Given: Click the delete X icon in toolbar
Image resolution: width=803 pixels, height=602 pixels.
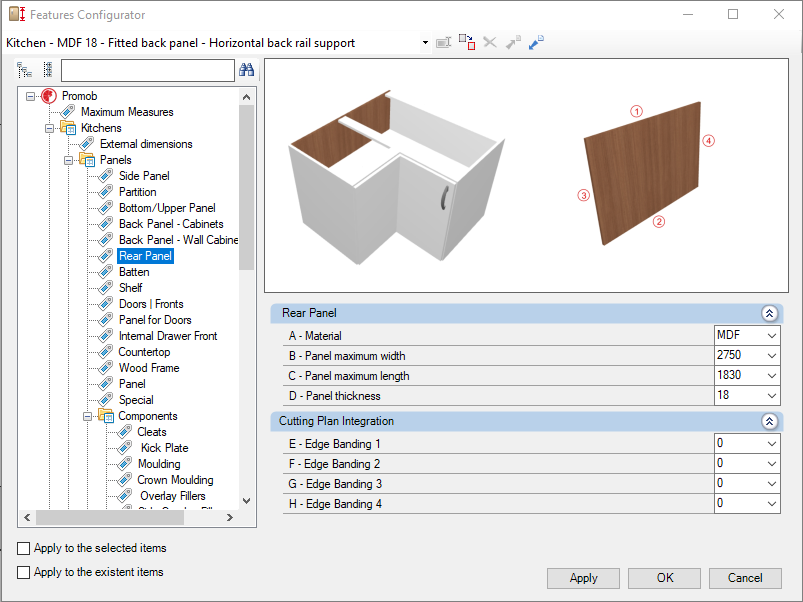Looking at the screenshot, I should [x=490, y=42].
